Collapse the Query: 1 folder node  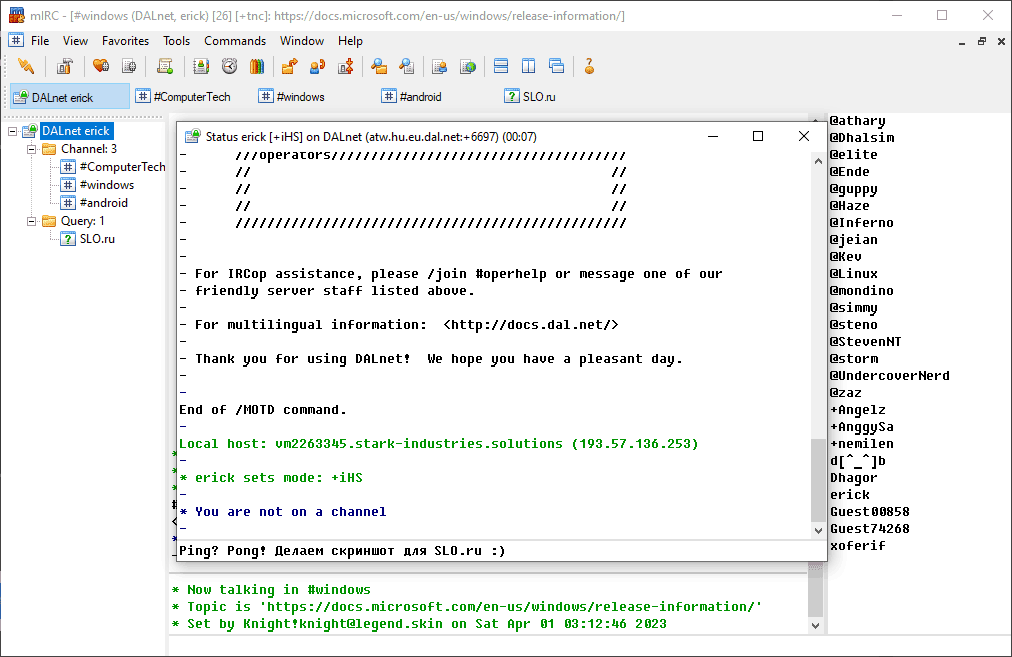[31, 221]
